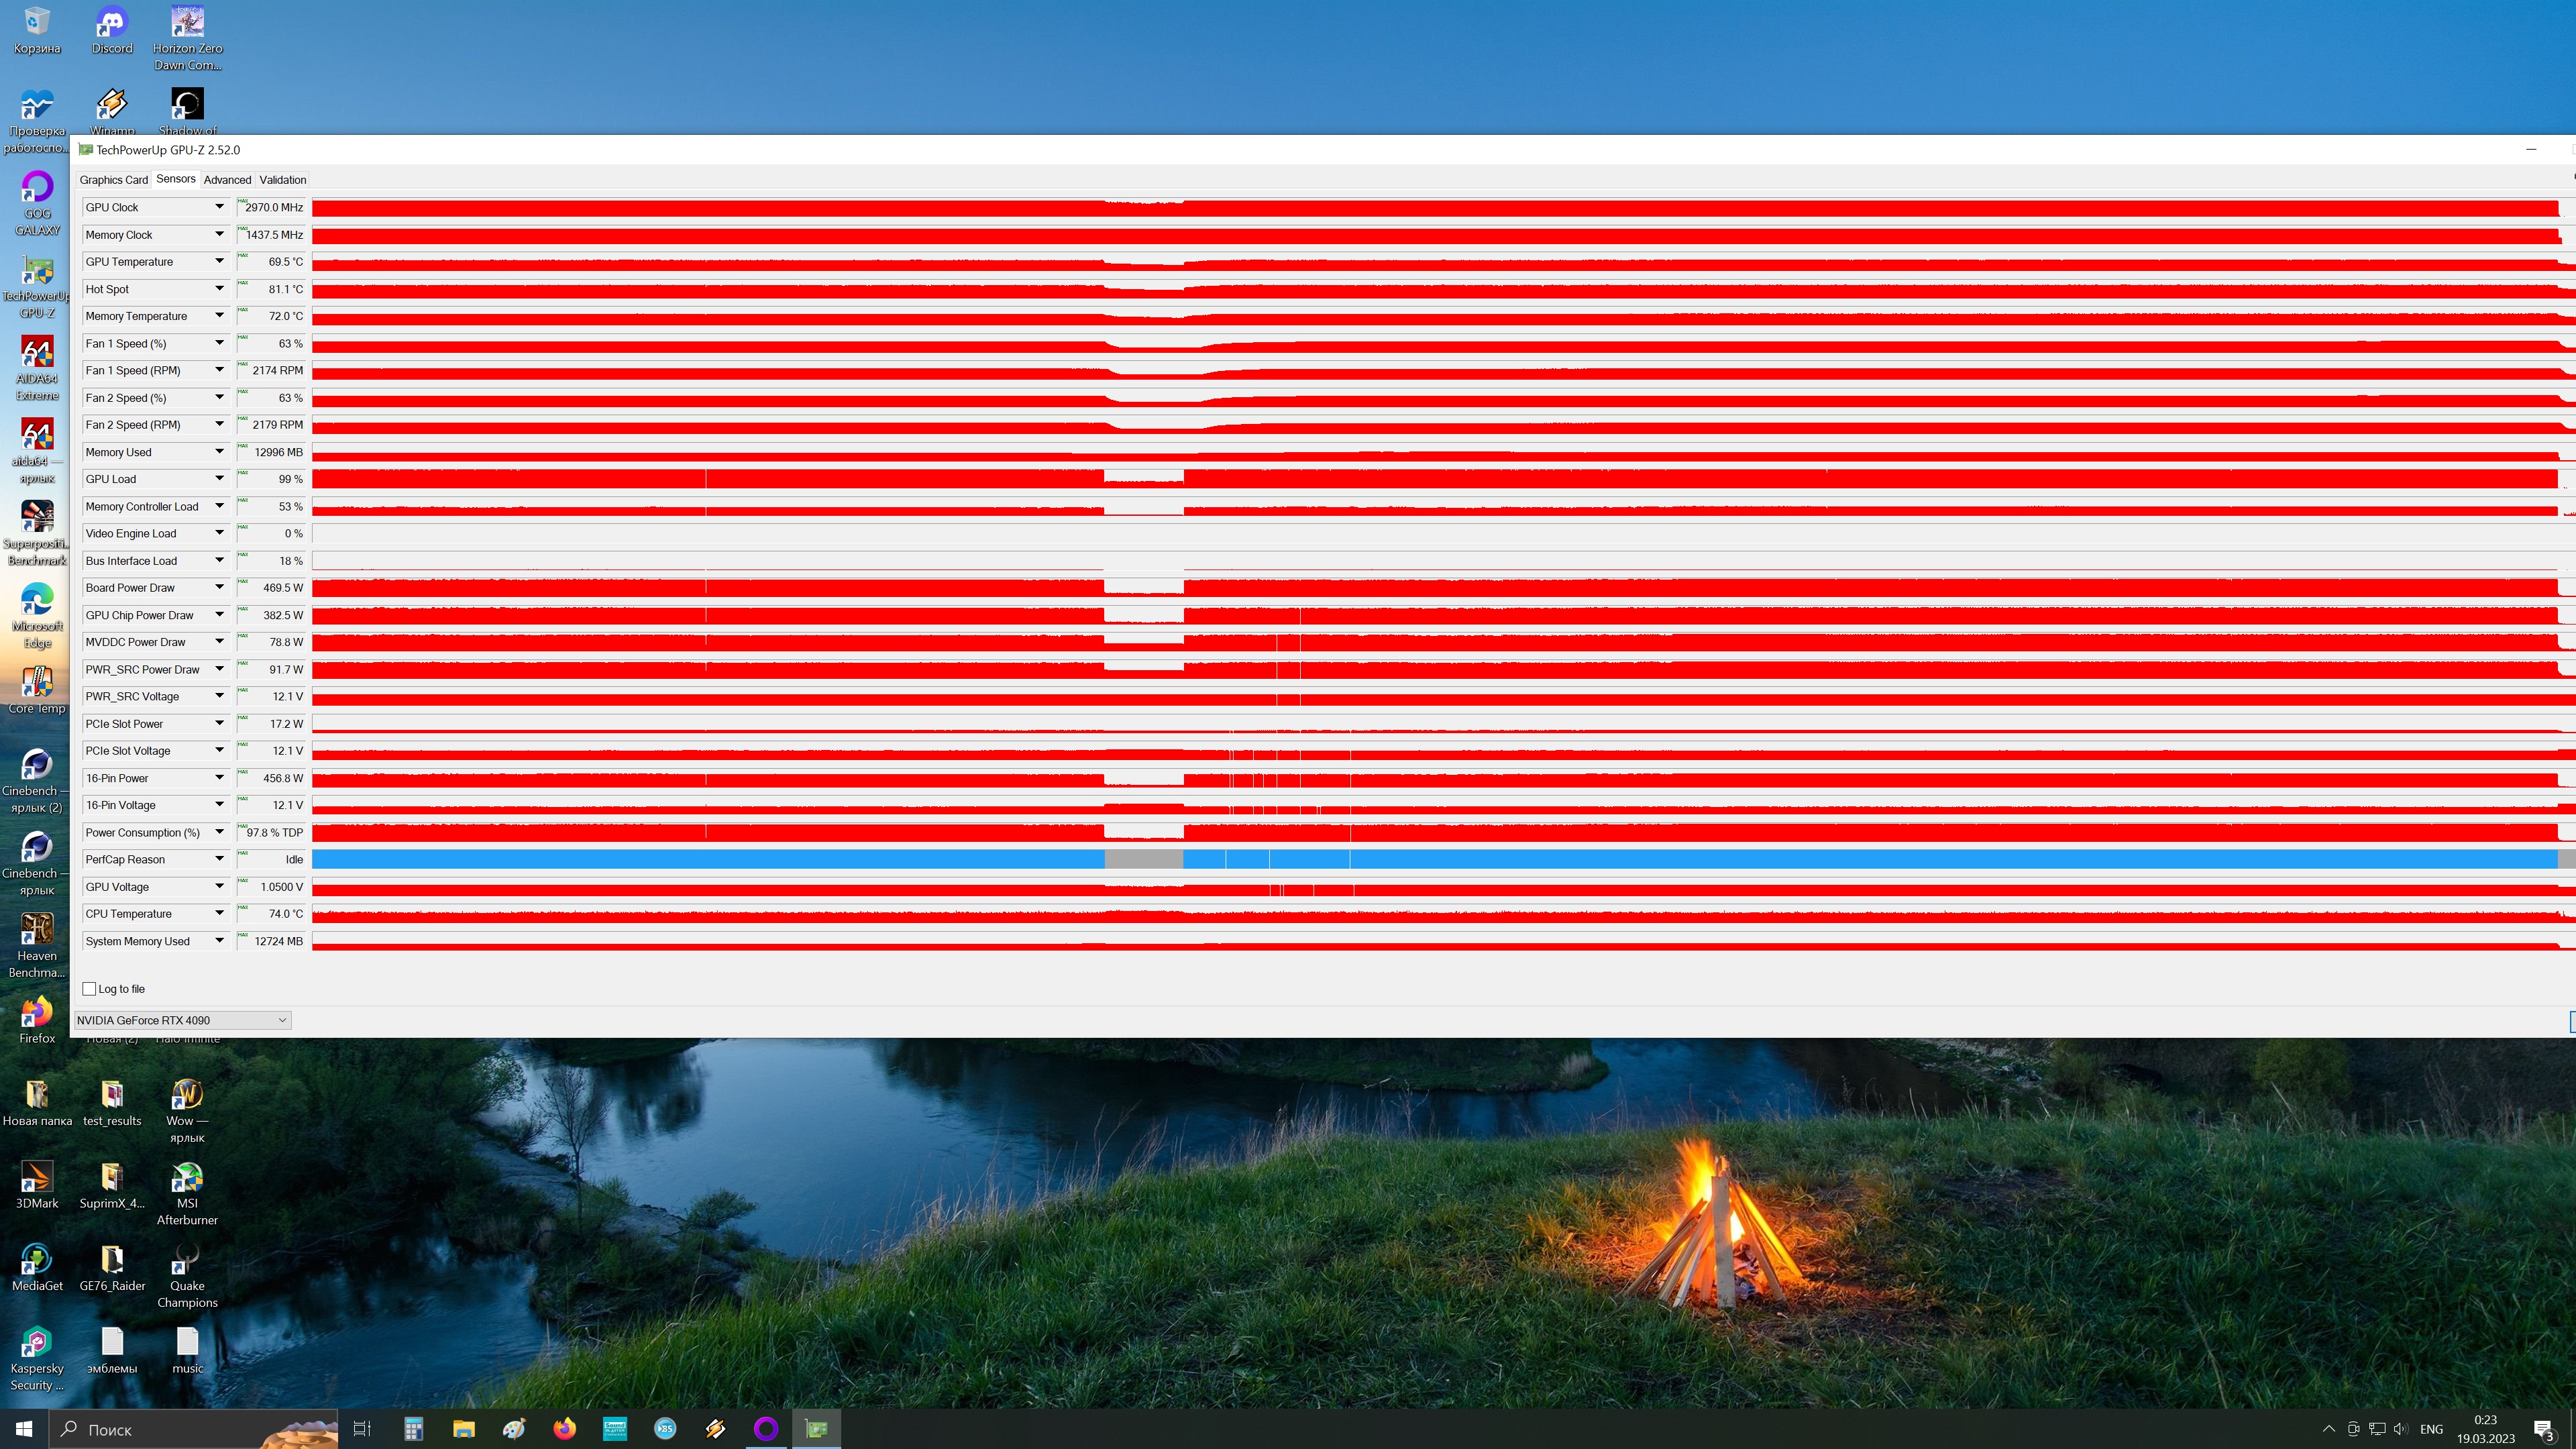The width and height of the screenshot is (2576, 1449).
Task: Switch to the Graphics Card tab
Action: pos(113,180)
